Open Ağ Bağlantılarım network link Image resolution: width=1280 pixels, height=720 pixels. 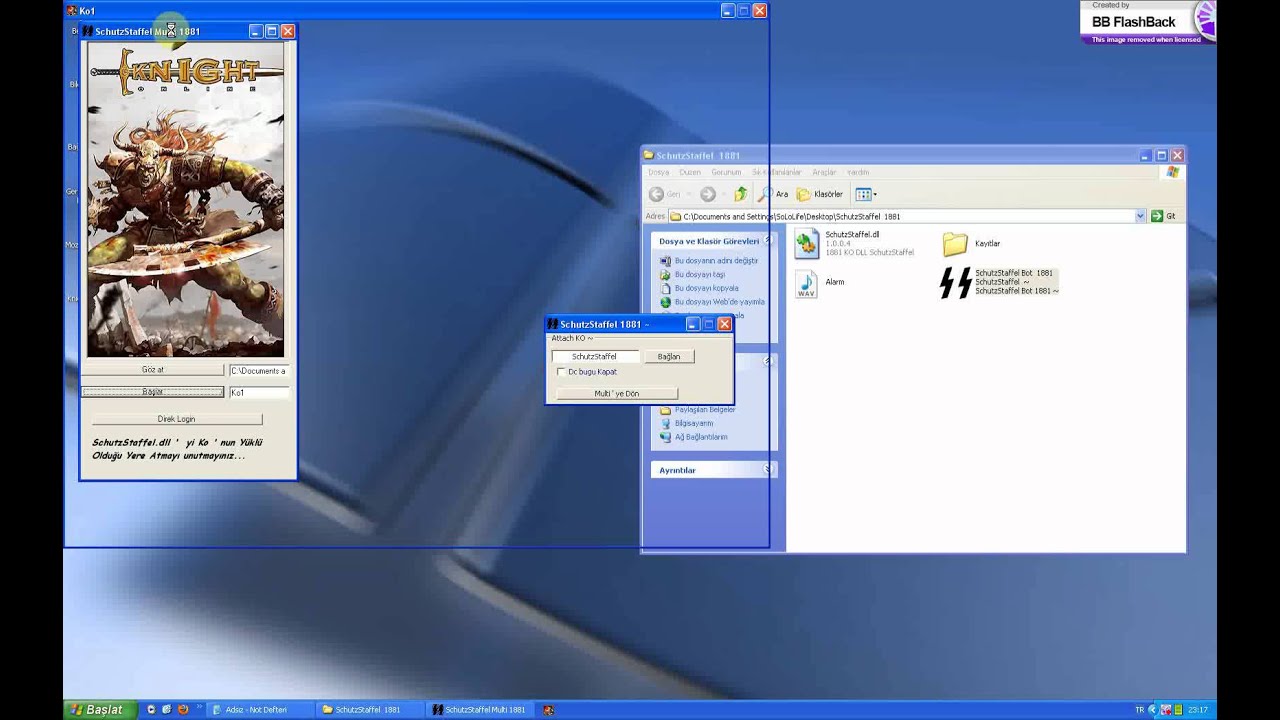pyautogui.click(x=700, y=437)
